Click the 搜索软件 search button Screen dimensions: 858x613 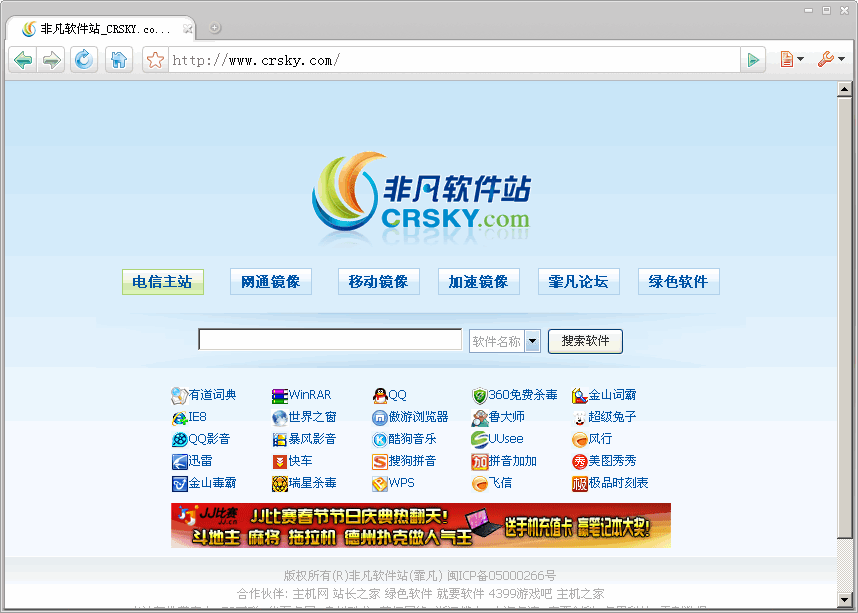coord(585,341)
